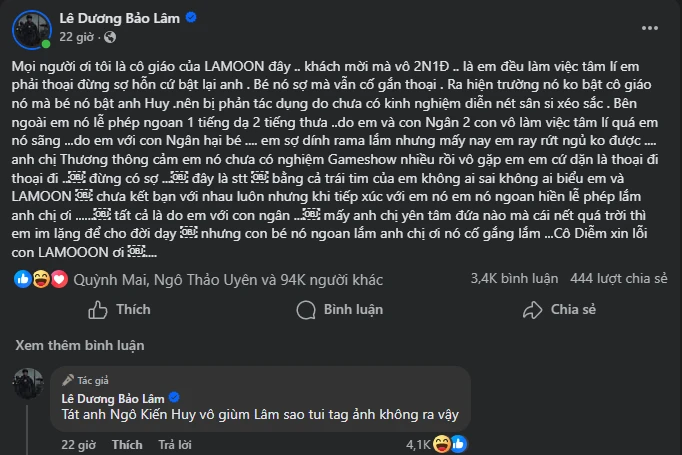Click the haha reaction on the comment

pyautogui.click(x=441, y=443)
